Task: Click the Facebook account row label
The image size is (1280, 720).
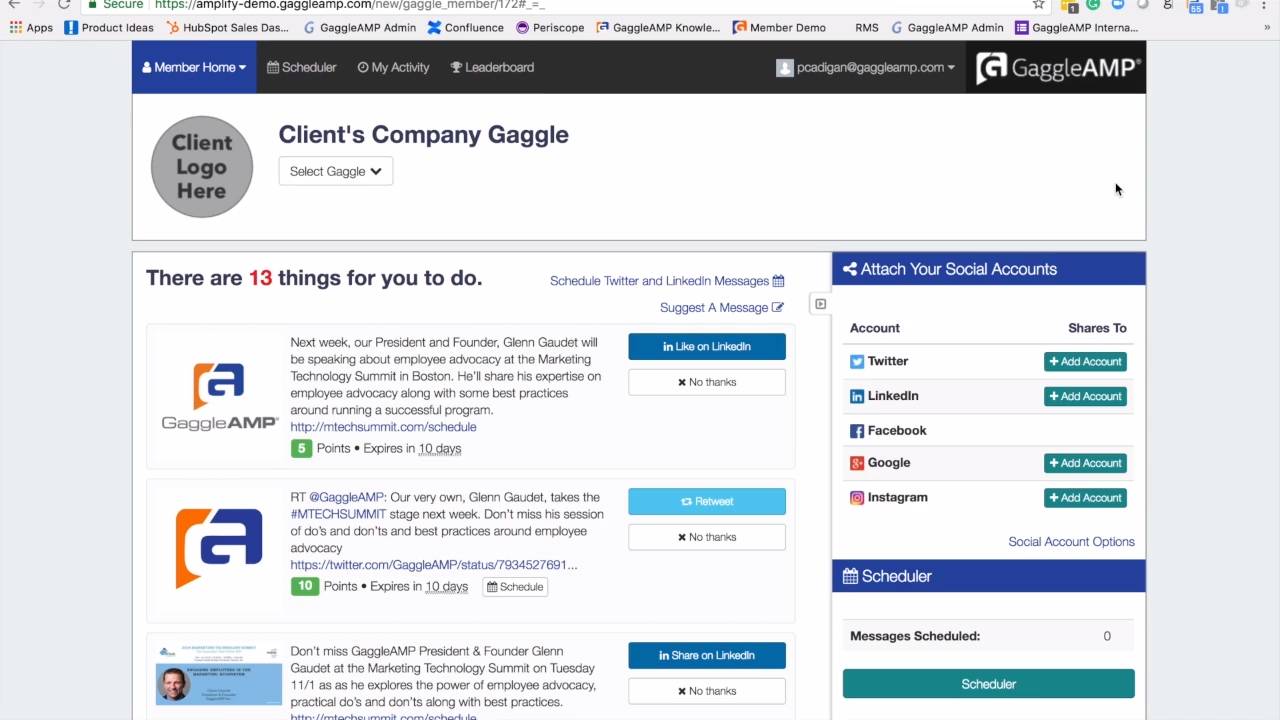Action: pos(897,431)
